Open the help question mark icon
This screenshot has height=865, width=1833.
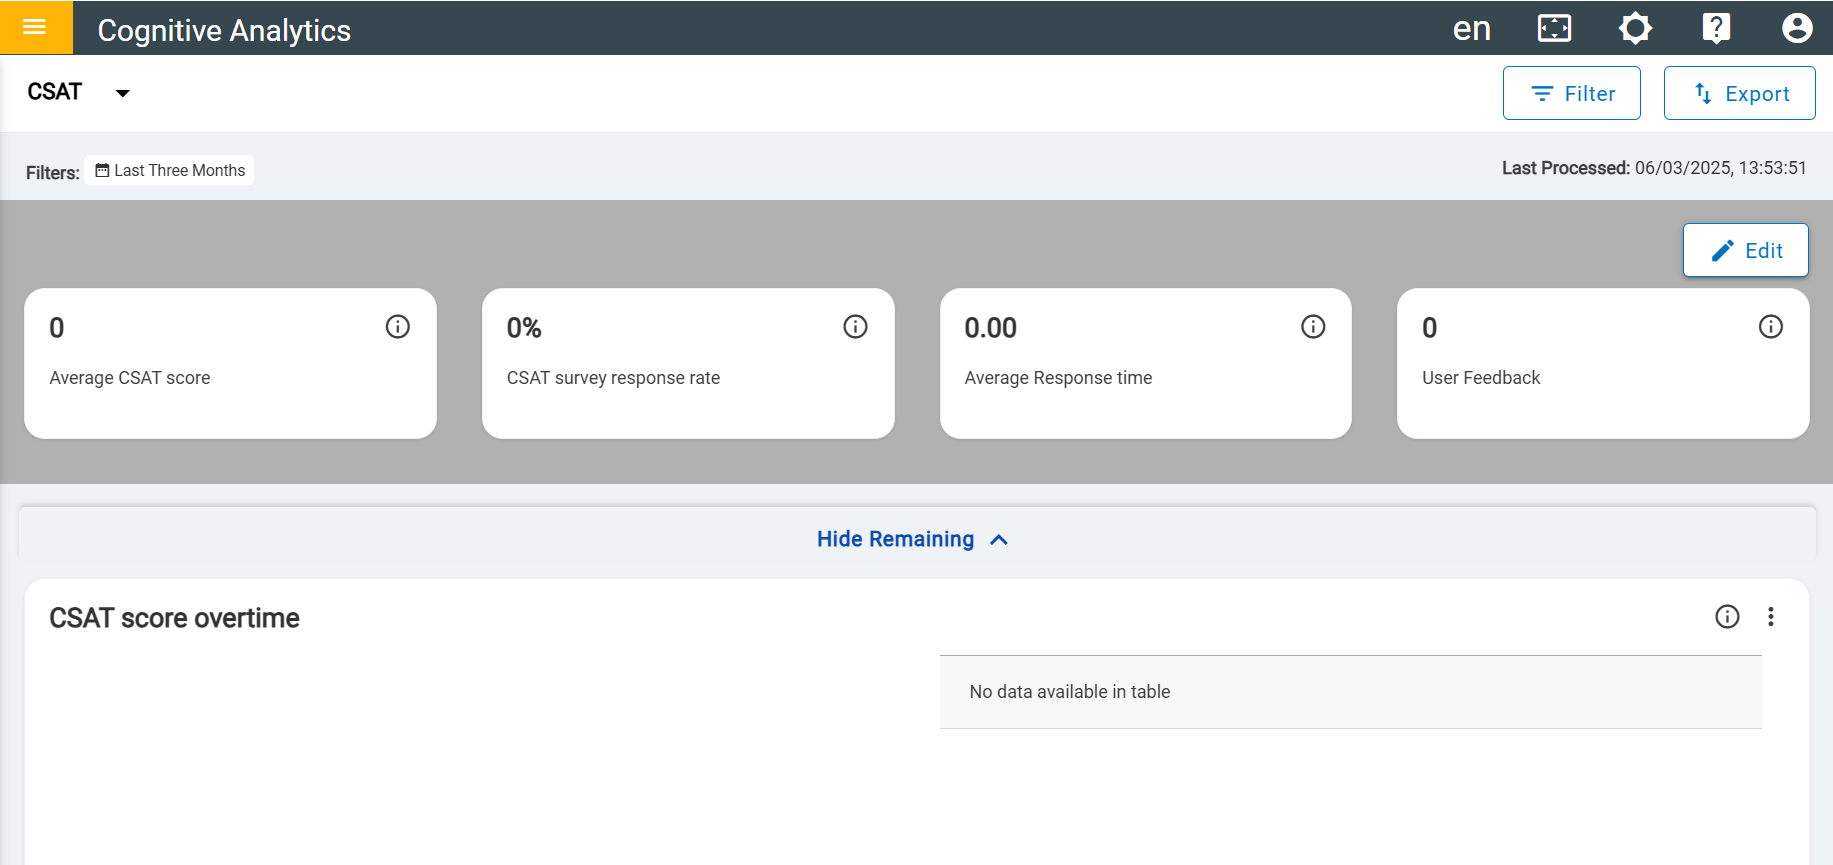pos(1716,28)
